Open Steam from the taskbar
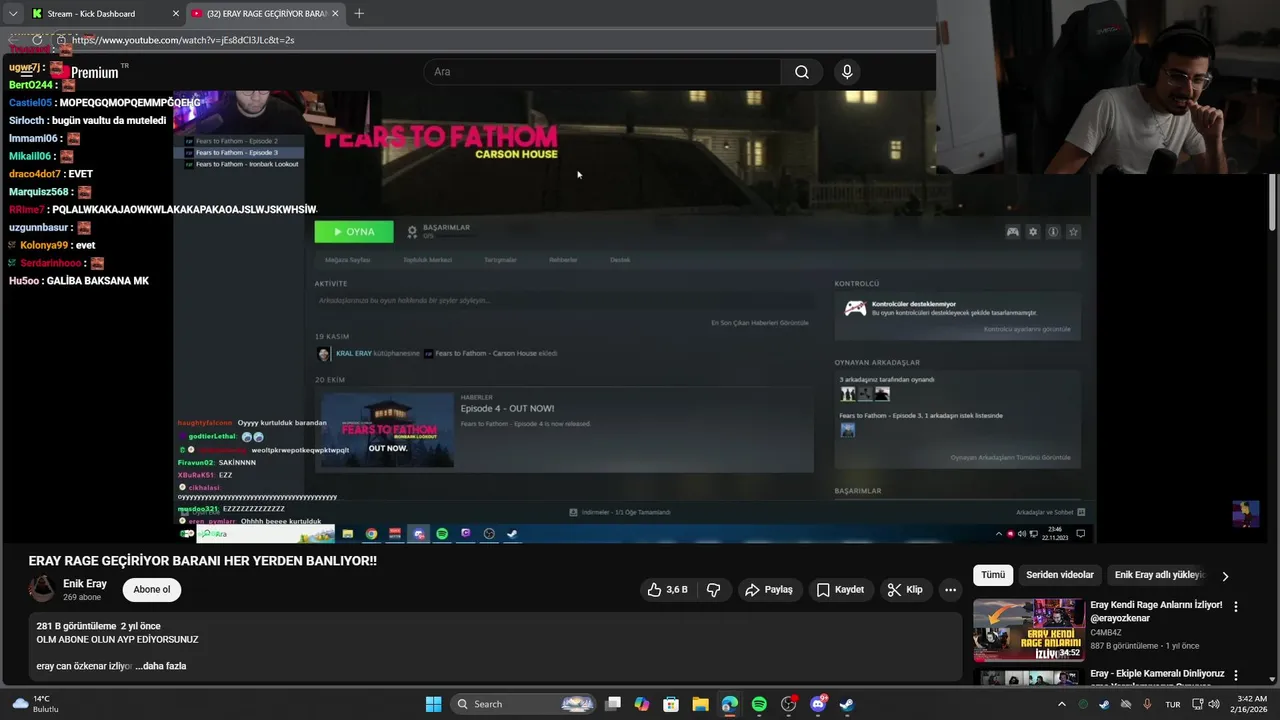The image size is (1280, 720). [846, 704]
